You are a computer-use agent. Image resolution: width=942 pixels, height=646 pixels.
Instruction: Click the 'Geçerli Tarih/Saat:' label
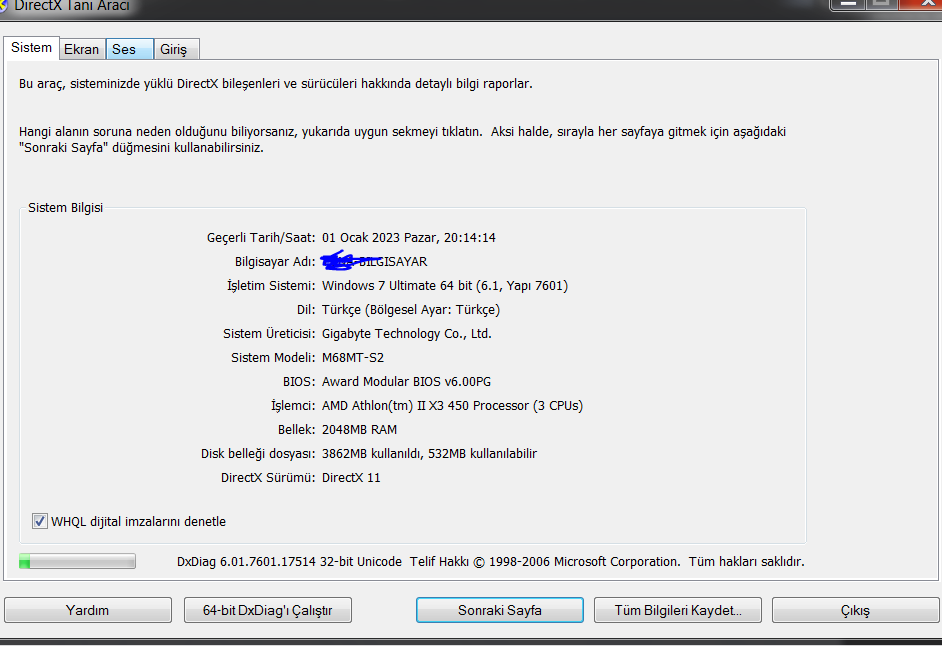[x=261, y=237]
